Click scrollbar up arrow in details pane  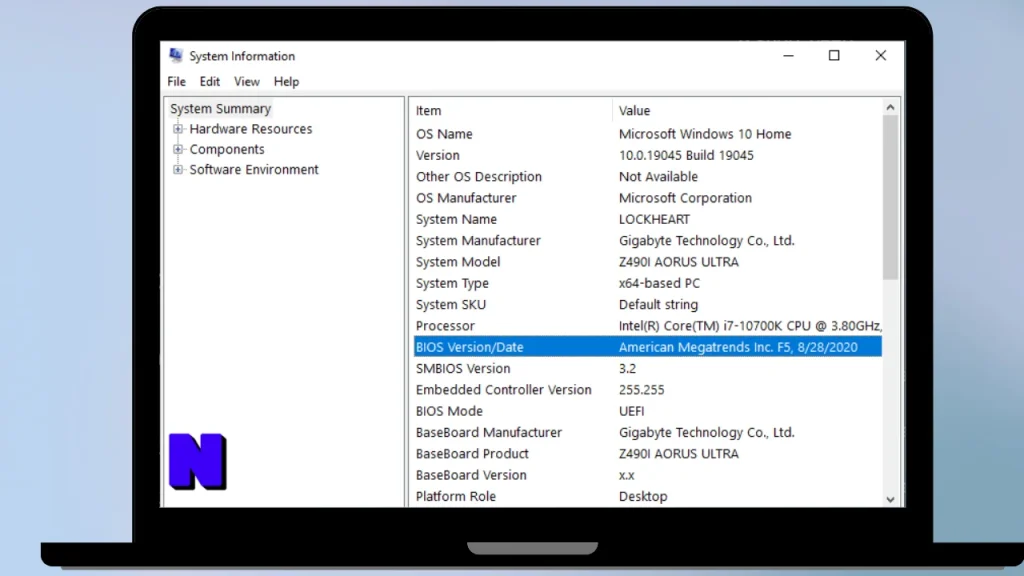pos(890,107)
